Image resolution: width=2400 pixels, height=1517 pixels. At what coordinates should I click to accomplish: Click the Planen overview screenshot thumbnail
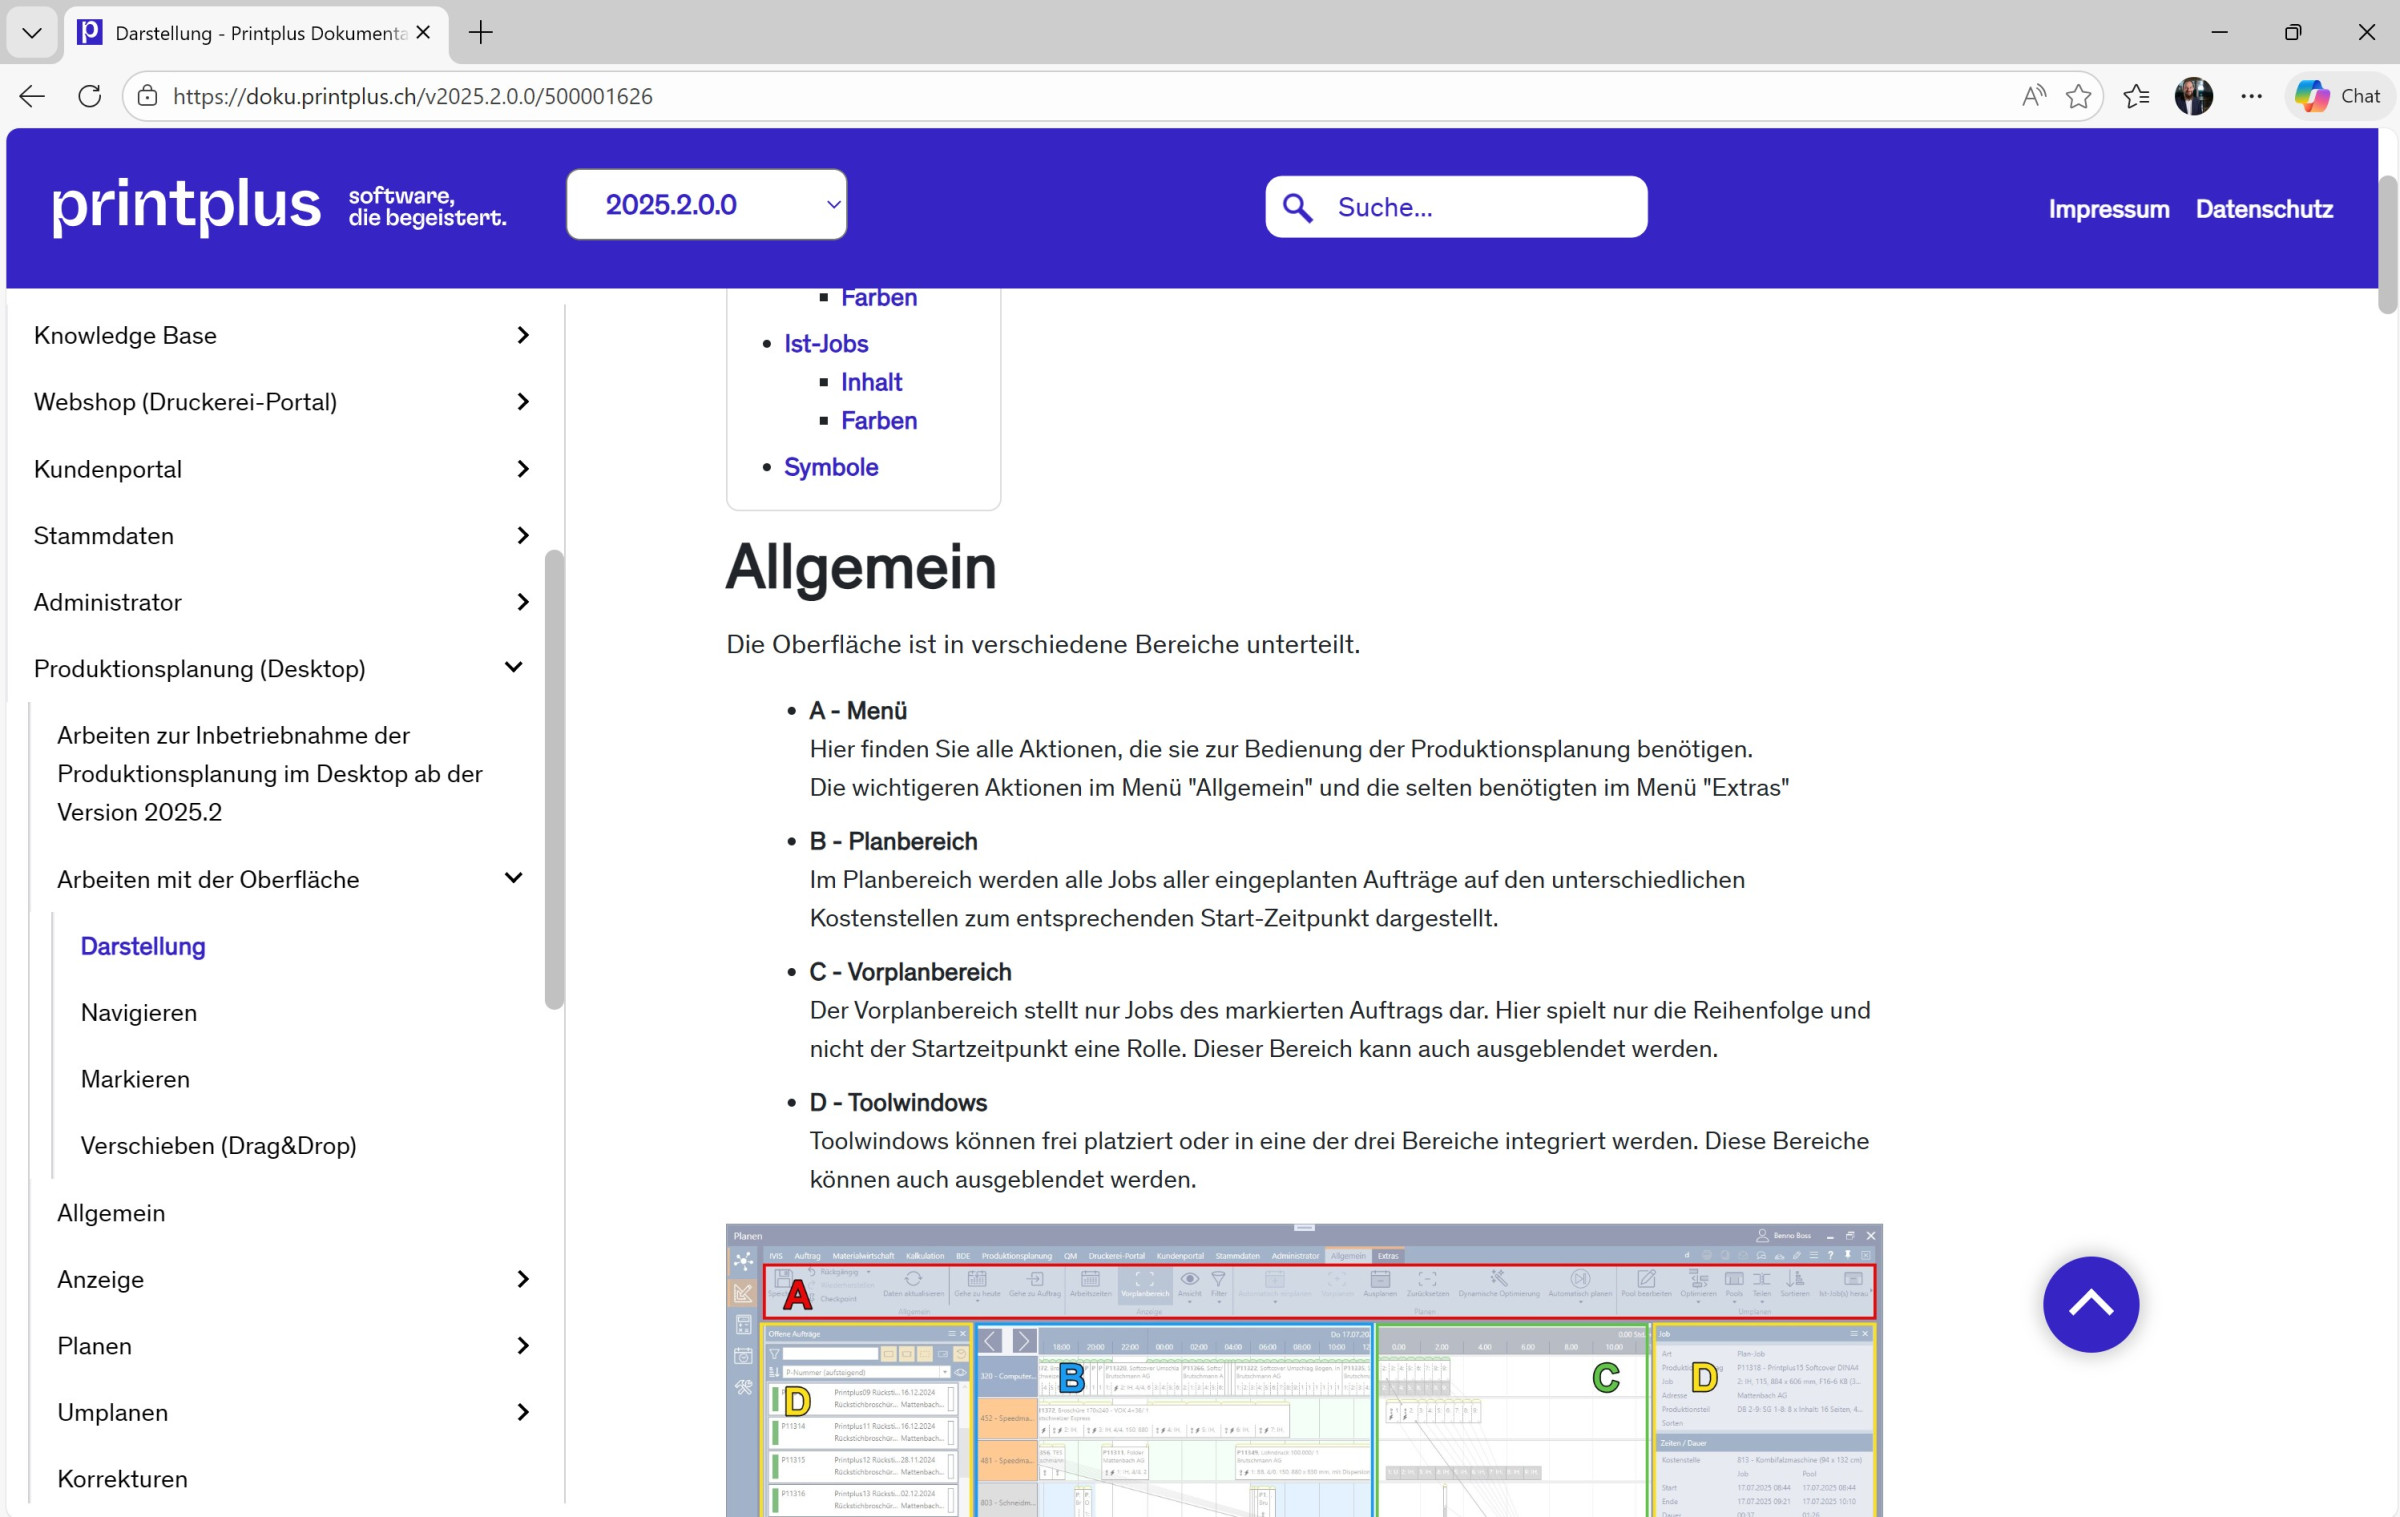[x=1304, y=1370]
